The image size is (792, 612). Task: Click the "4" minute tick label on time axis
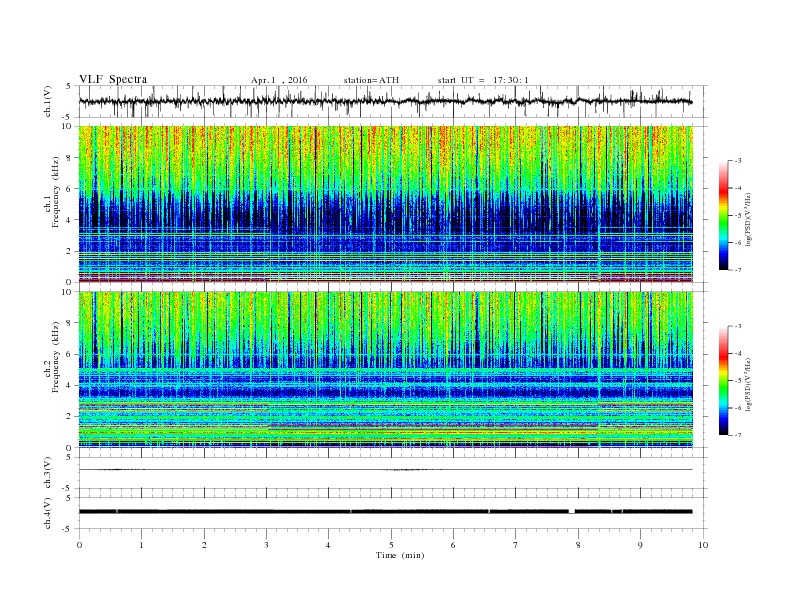[328, 545]
